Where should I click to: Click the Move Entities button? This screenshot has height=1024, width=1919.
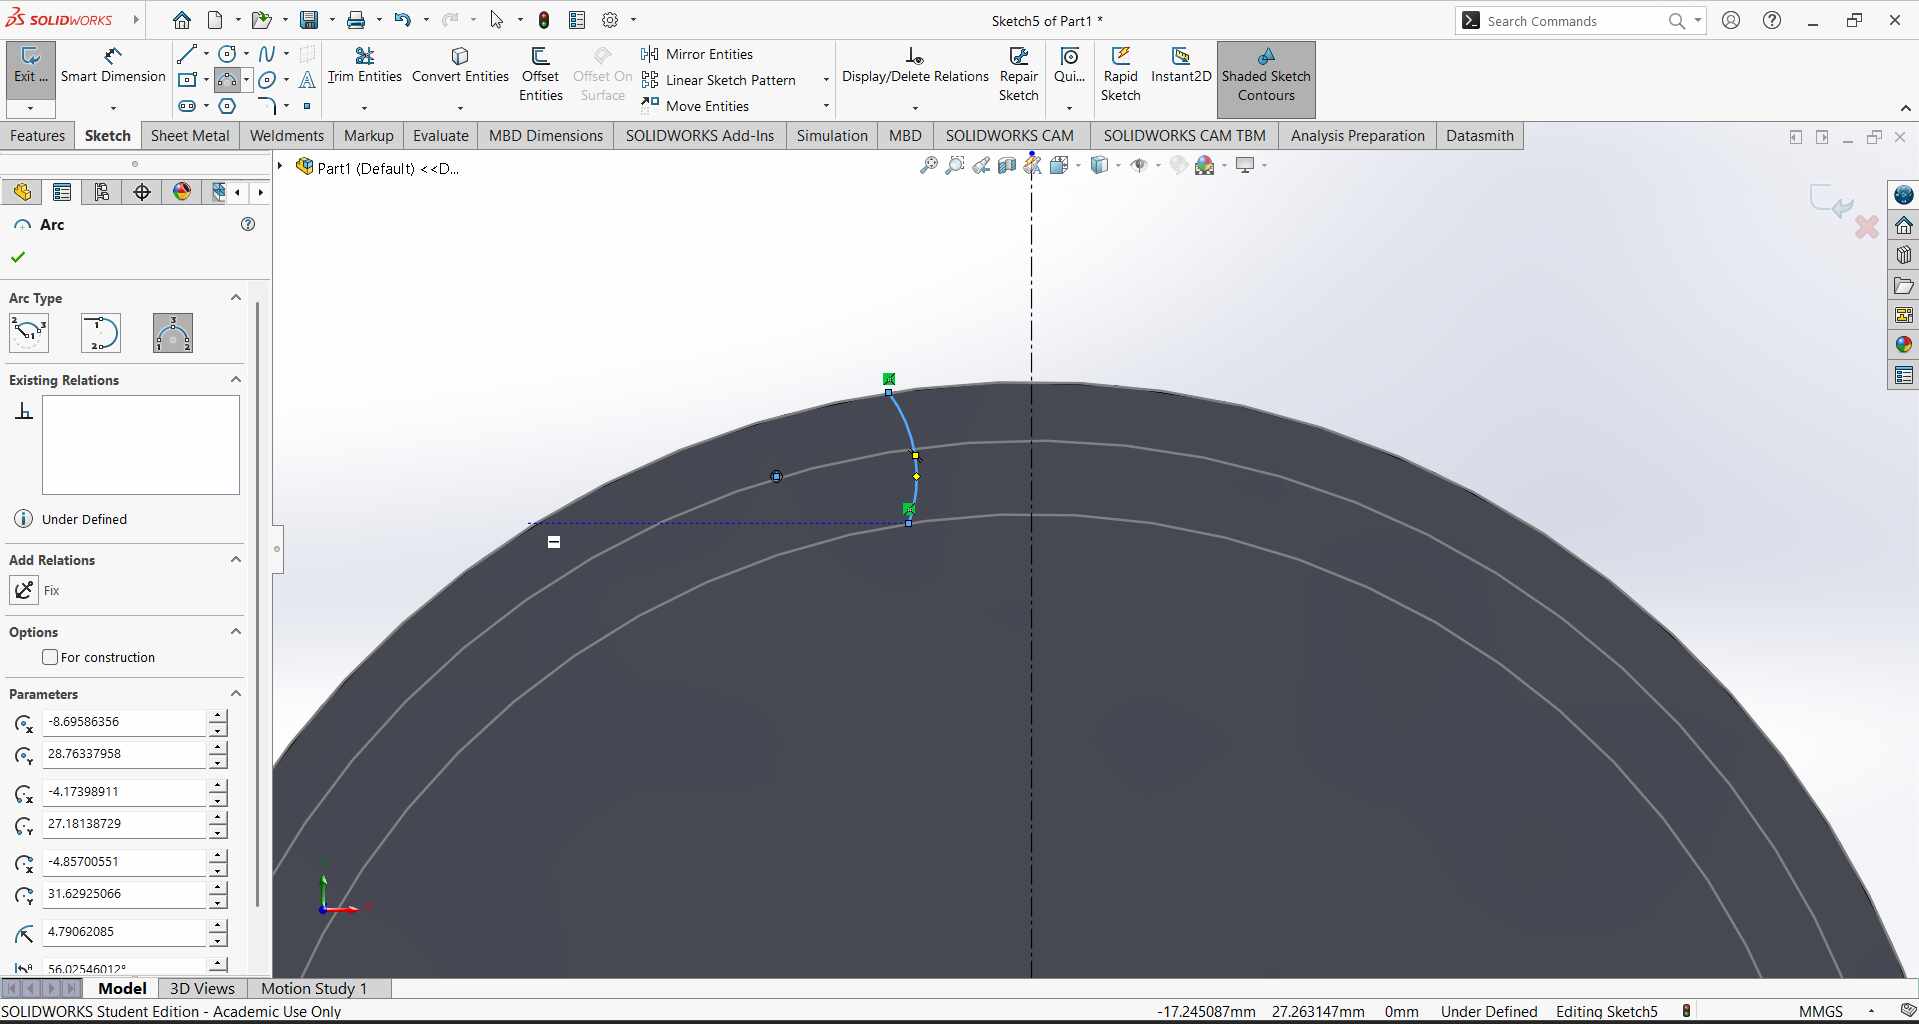696,106
